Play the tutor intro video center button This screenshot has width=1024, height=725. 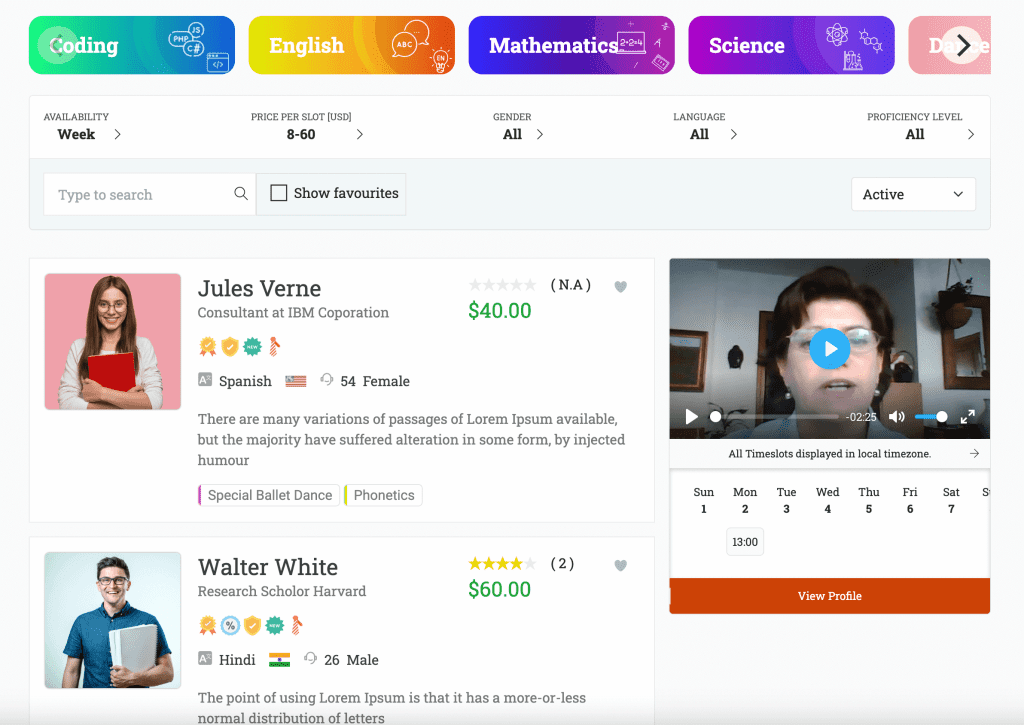(829, 349)
